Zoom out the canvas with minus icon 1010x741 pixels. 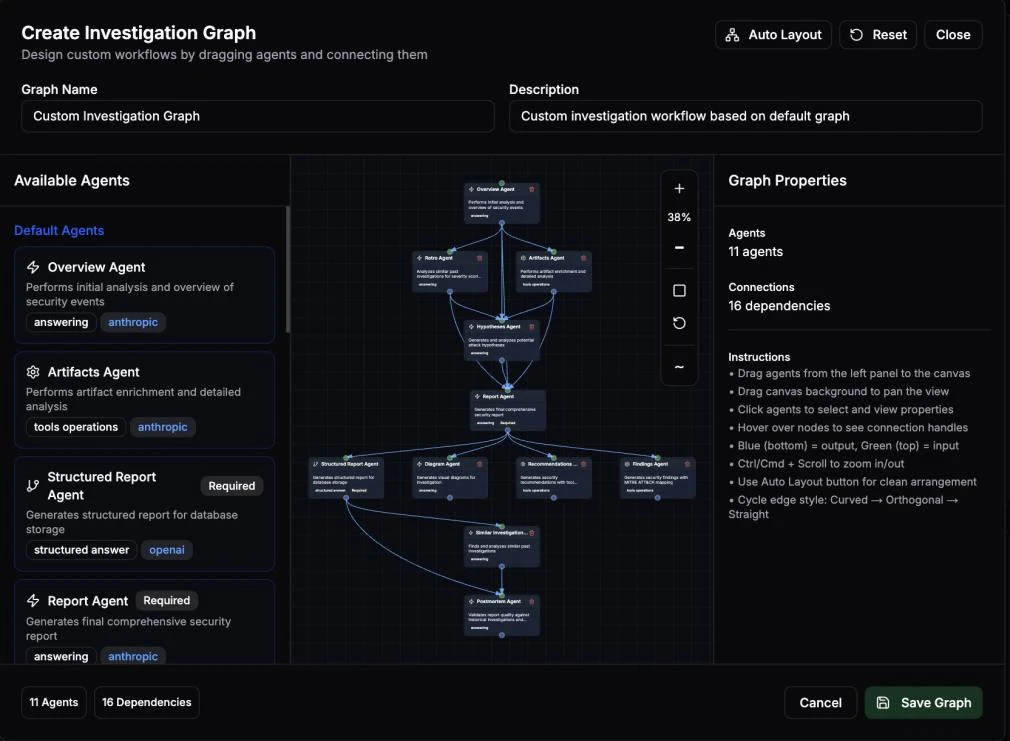(x=679, y=247)
